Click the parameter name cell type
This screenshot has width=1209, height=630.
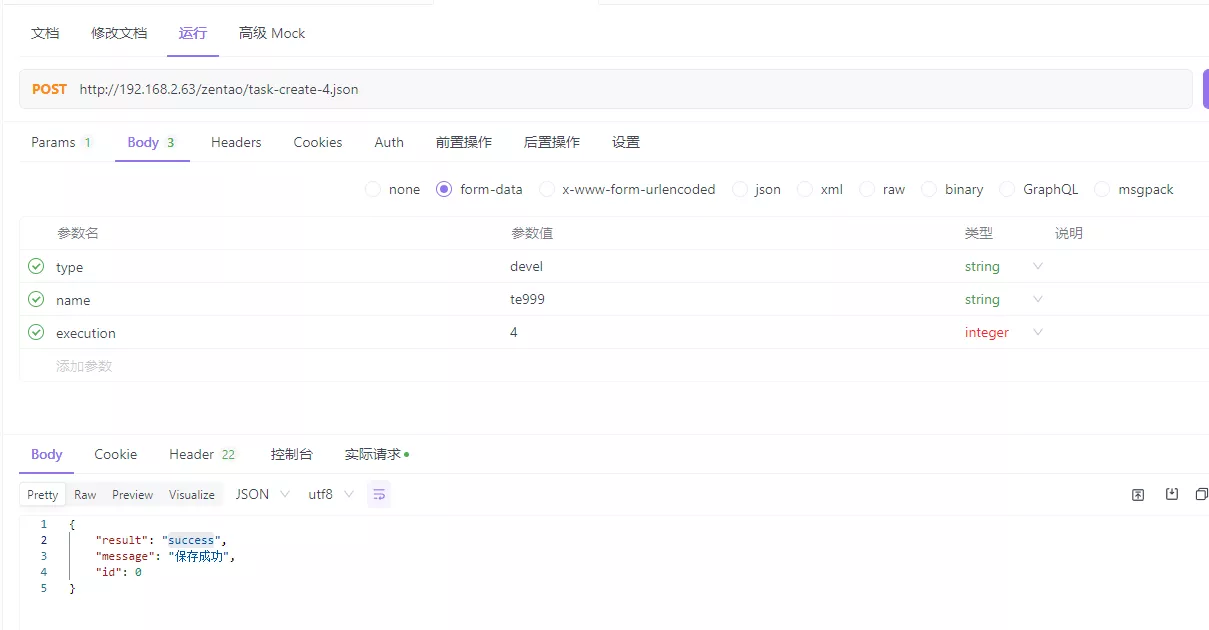pyautogui.click(x=70, y=267)
